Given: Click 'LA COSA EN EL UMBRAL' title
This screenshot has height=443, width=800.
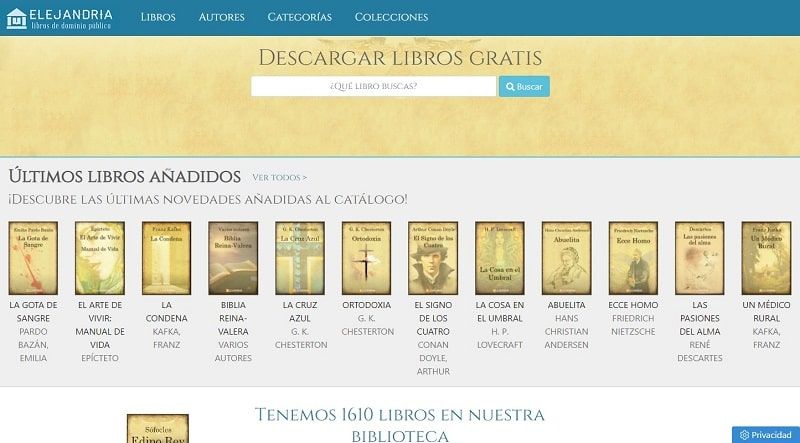Looking at the screenshot, I should pyautogui.click(x=500, y=311).
